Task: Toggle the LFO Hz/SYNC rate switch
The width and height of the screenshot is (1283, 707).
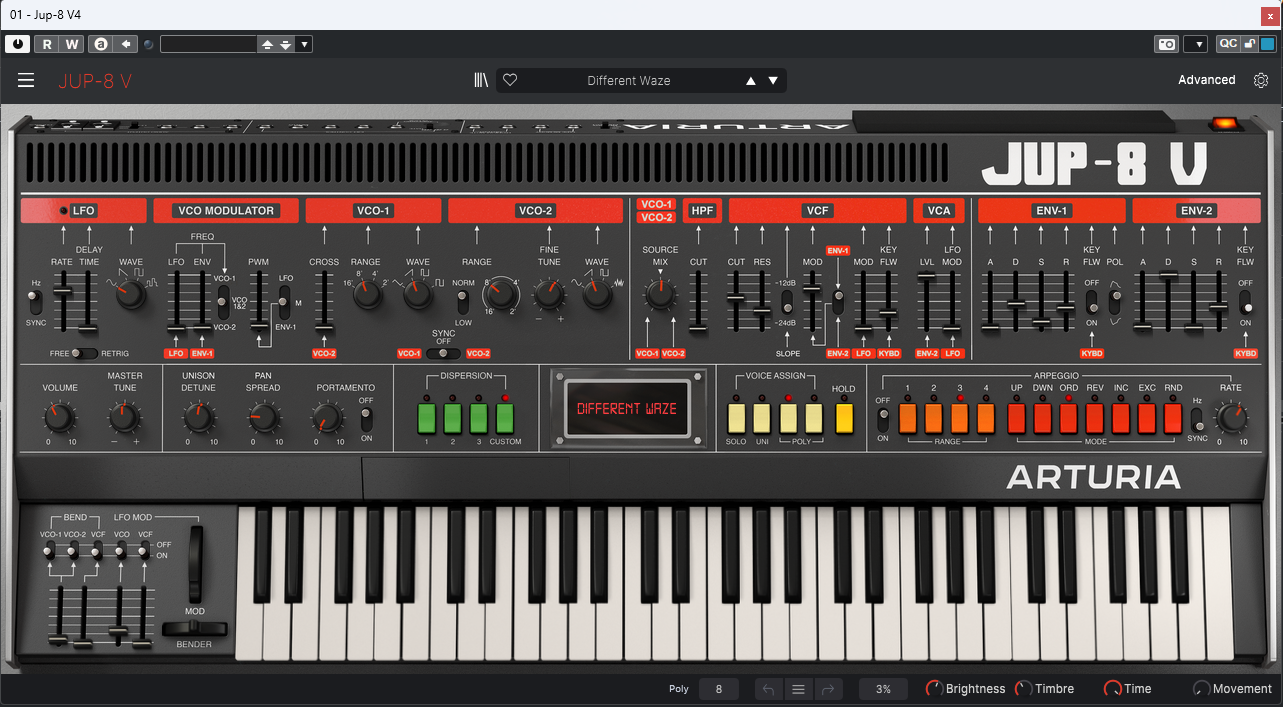Action: (38, 302)
